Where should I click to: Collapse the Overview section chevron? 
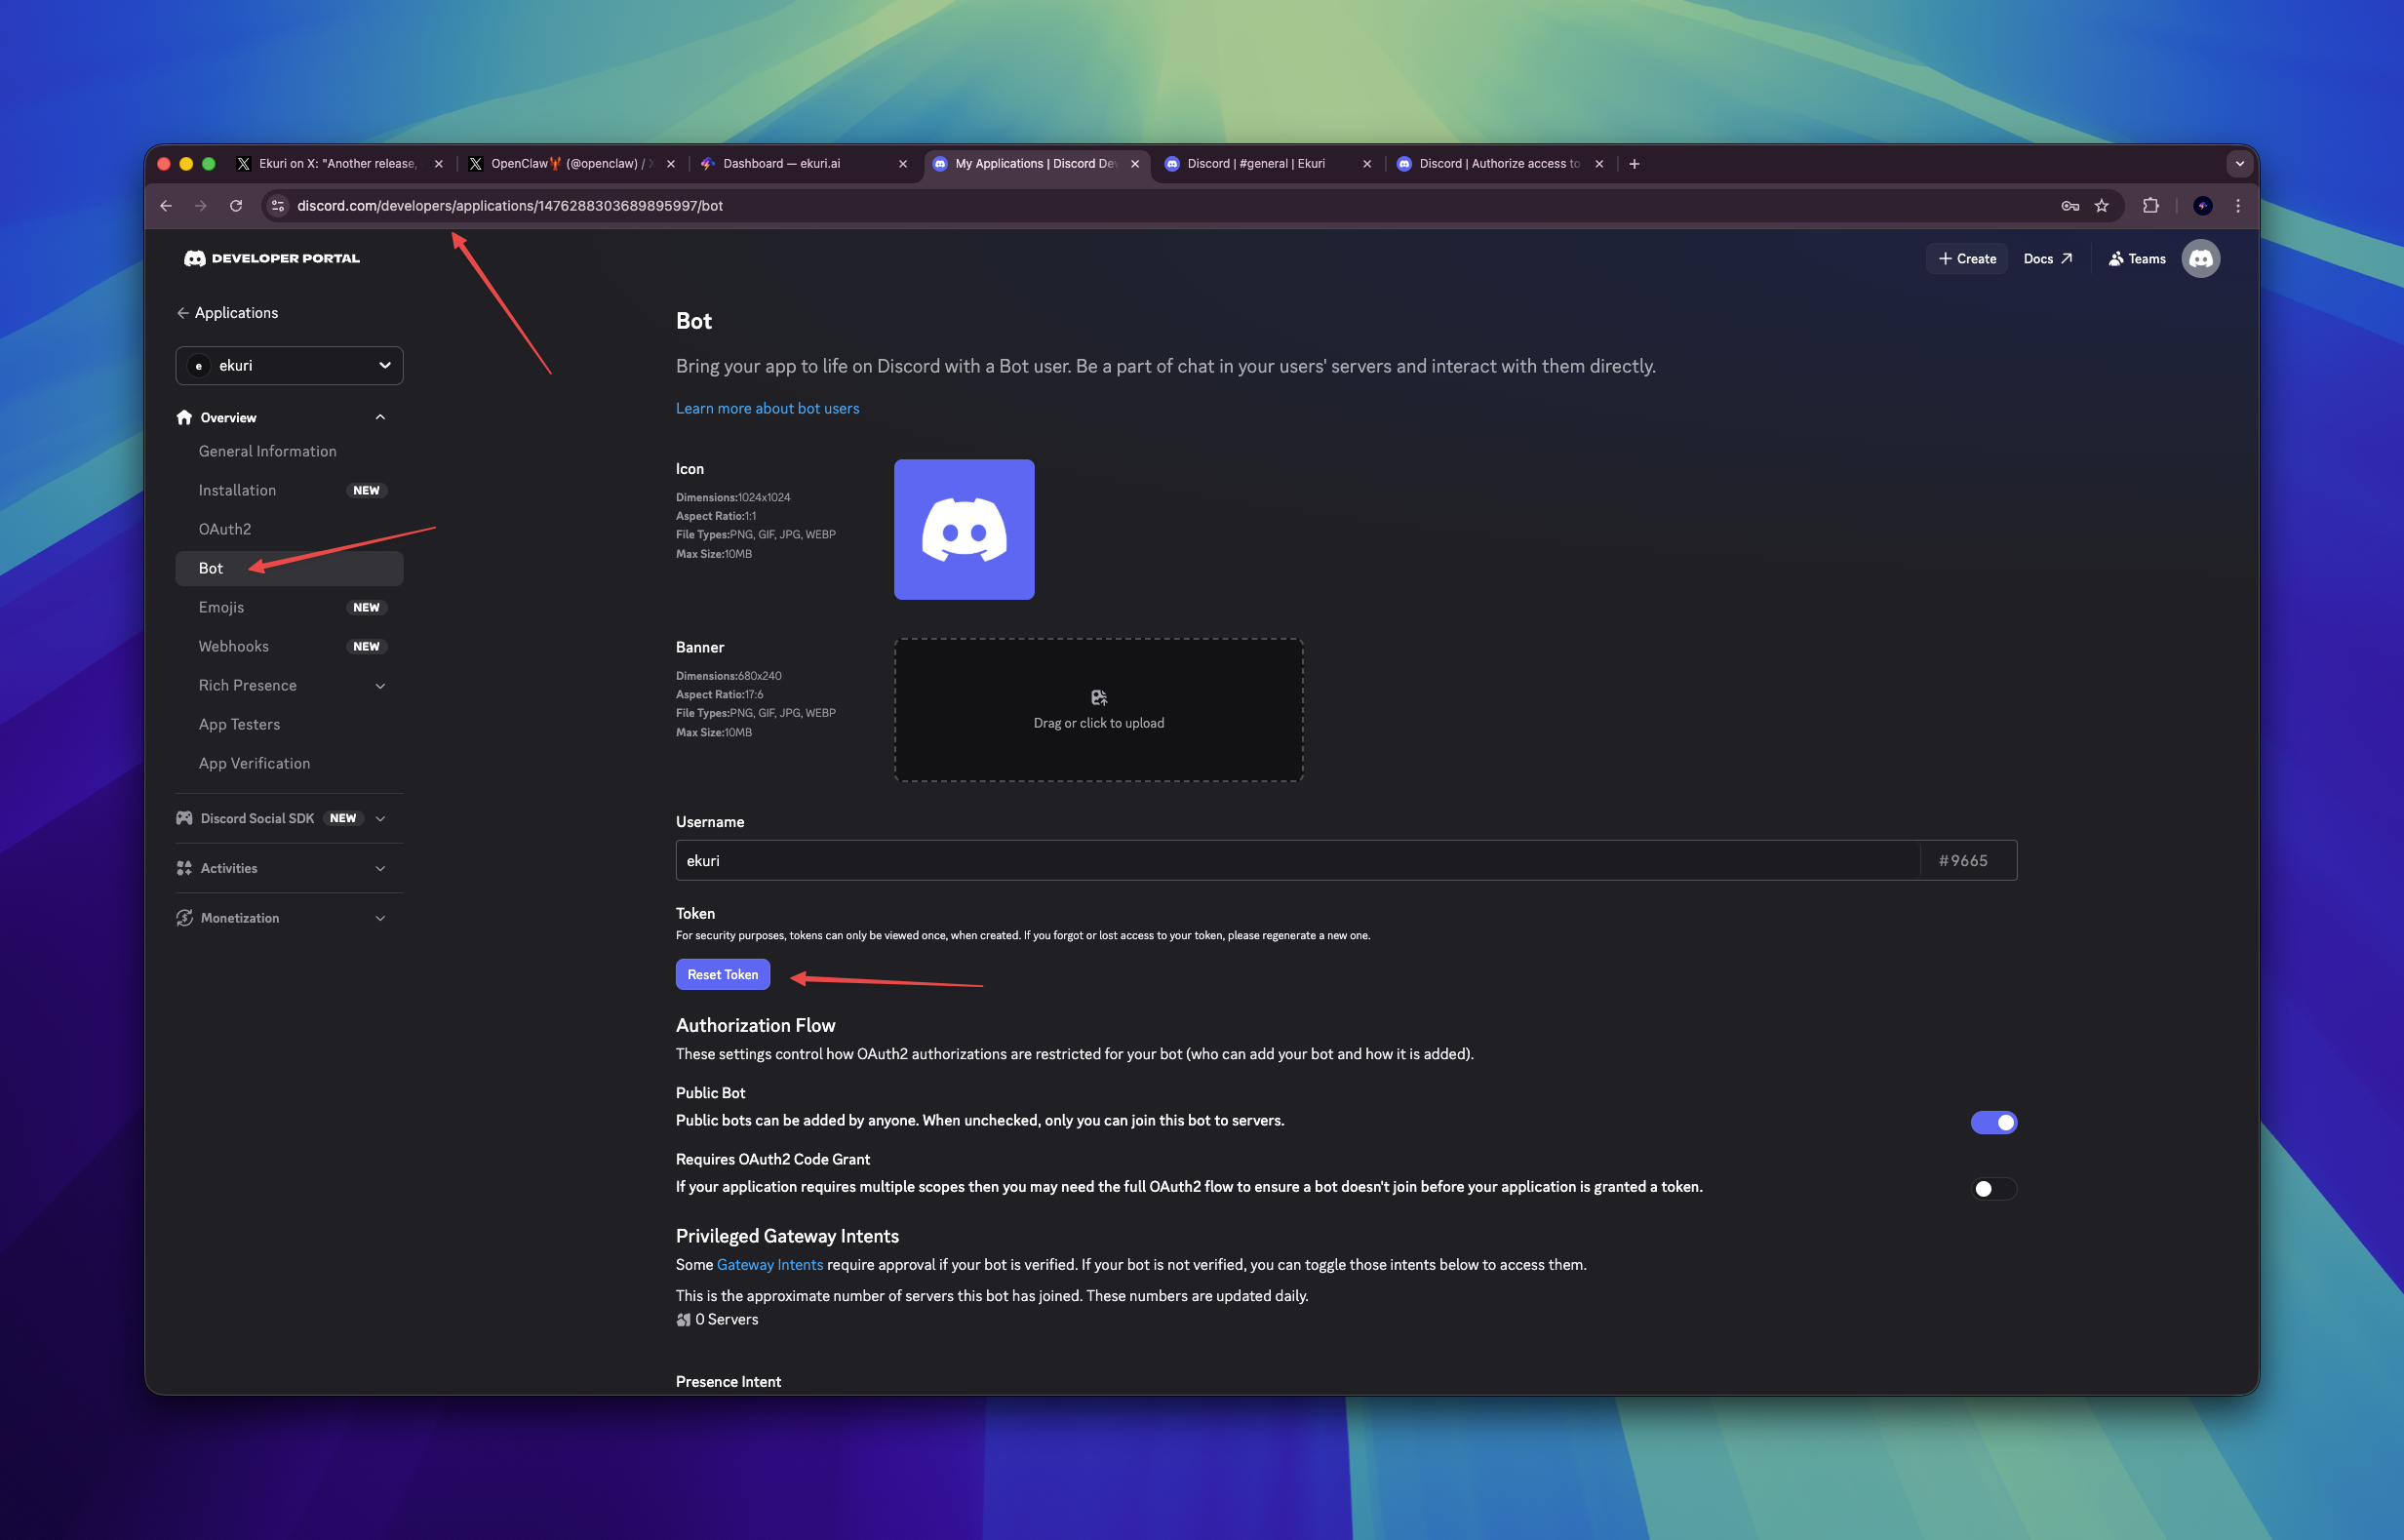click(x=380, y=417)
